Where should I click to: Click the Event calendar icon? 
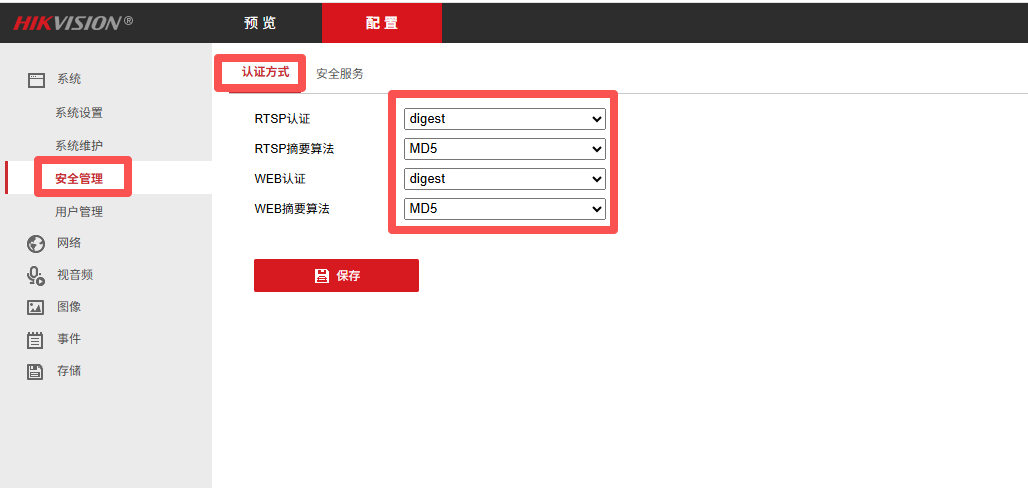(x=36, y=340)
